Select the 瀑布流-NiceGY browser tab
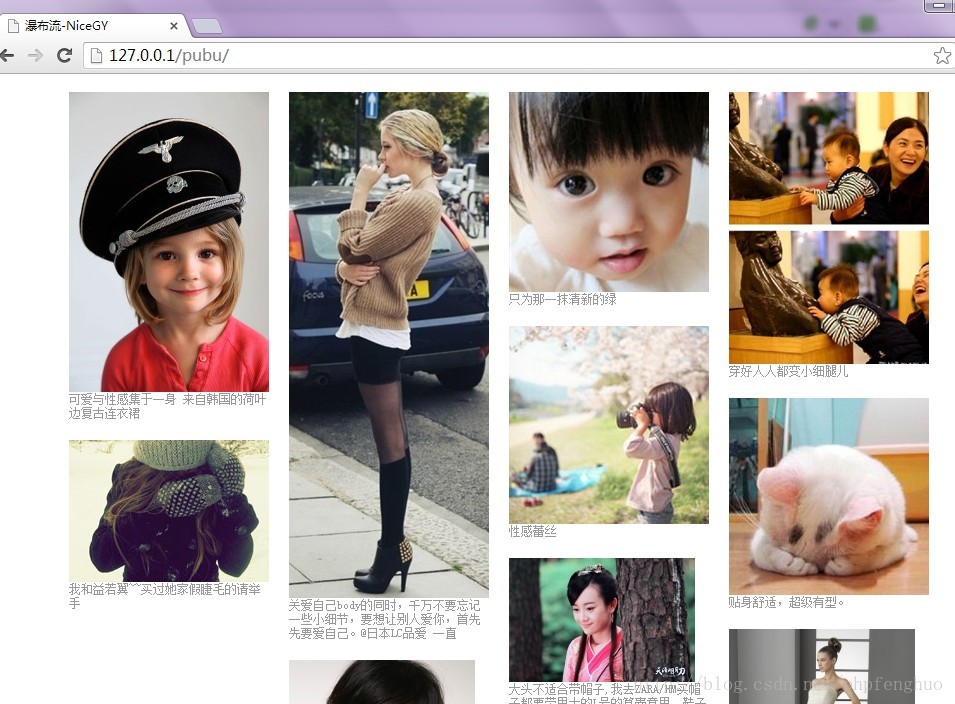The width and height of the screenshot is (955, 704). coord(91,26)
